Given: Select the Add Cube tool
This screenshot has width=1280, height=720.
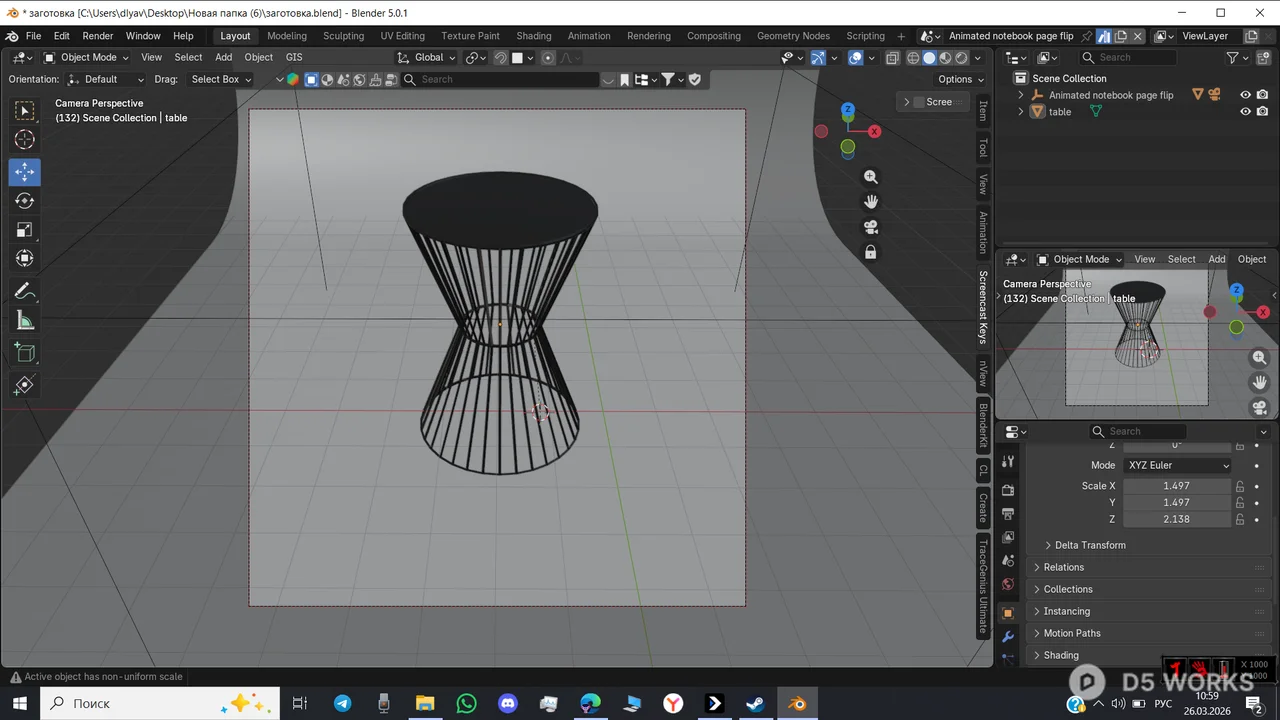Looking at the screenshot, I should click(x=25, y=353).
